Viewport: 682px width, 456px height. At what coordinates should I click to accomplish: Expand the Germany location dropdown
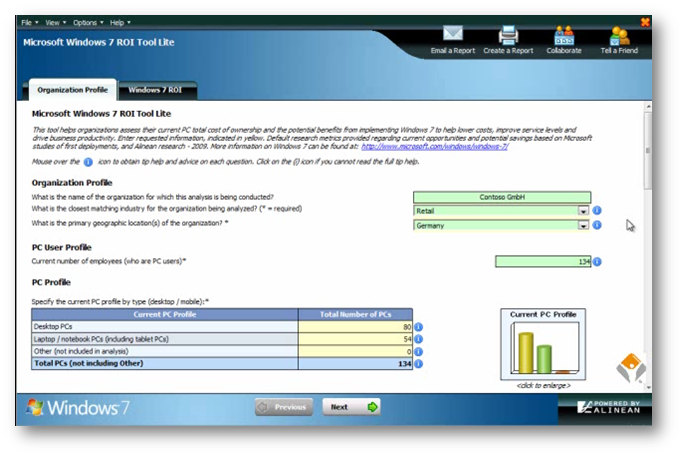tap(583, 225)
